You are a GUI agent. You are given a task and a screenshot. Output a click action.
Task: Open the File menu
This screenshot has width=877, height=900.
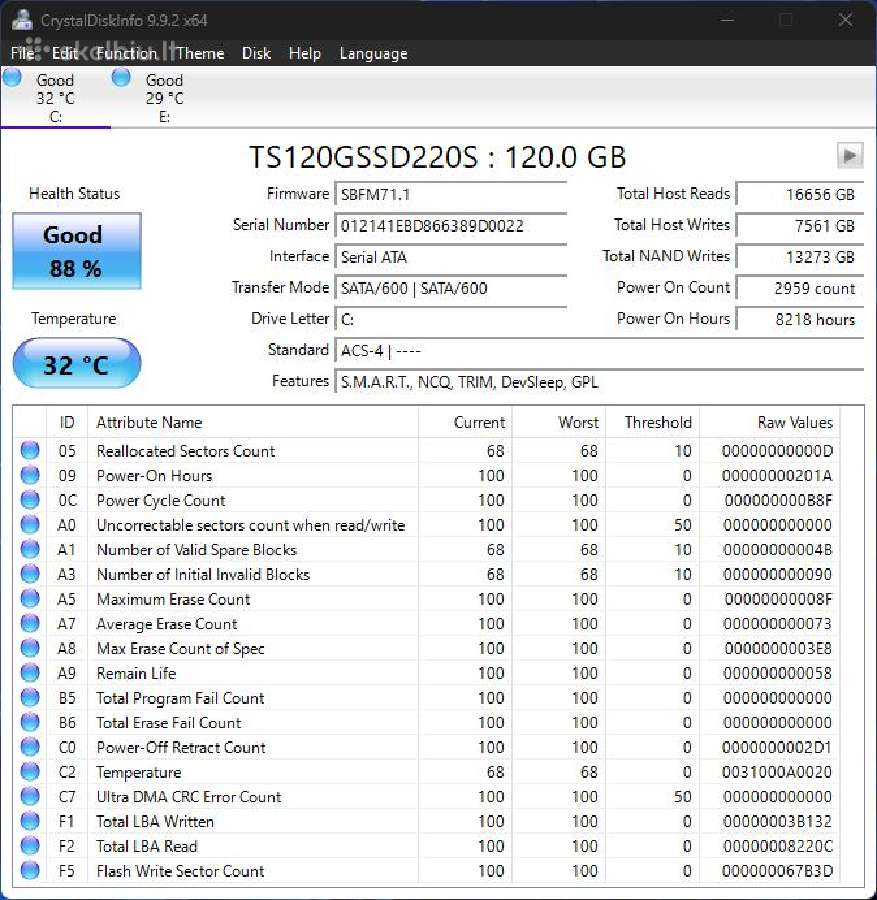tap(22, 53)
